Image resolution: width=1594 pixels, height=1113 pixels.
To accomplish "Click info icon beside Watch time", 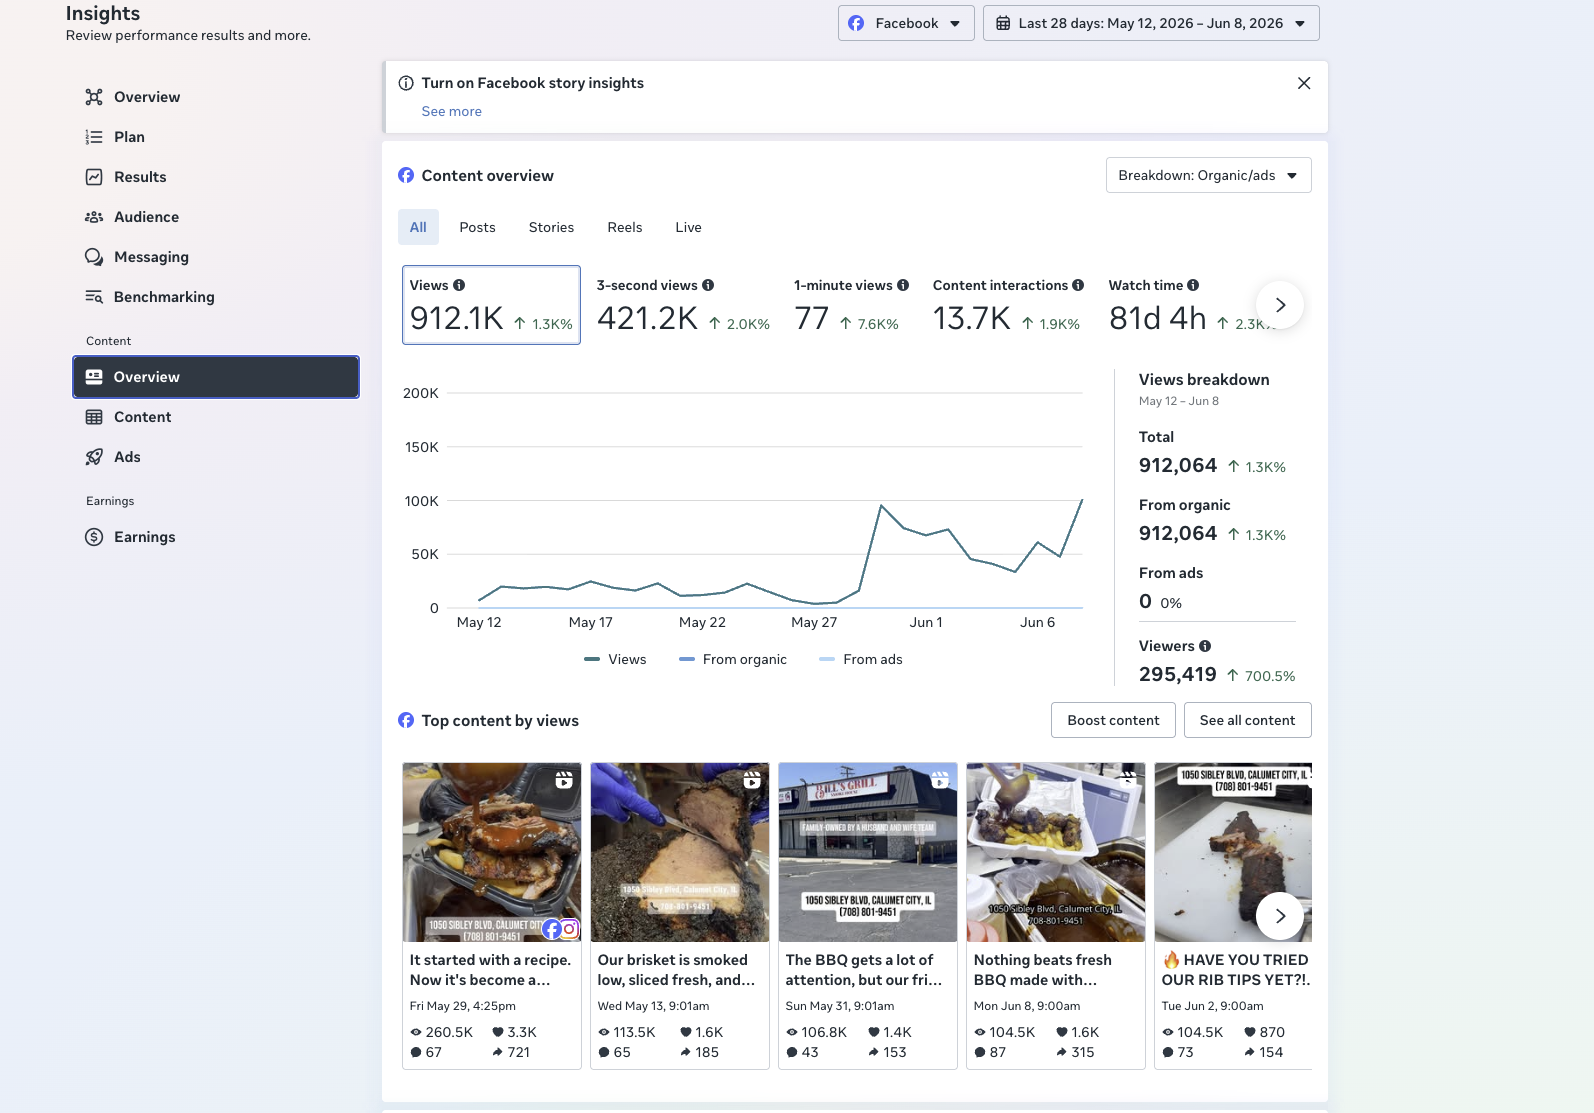I will pos(1193,285).
